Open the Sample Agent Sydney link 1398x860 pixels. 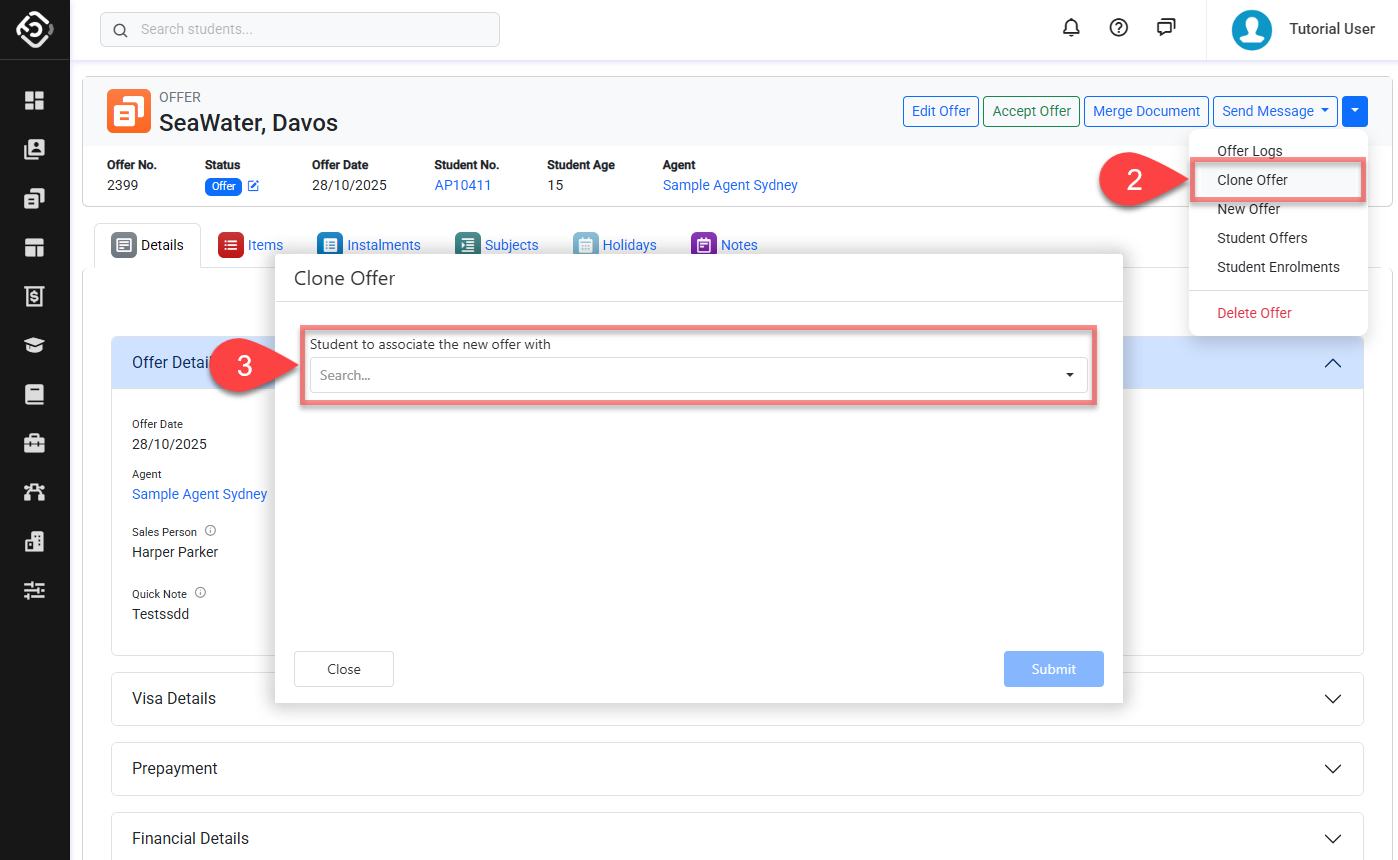[730, 185]
